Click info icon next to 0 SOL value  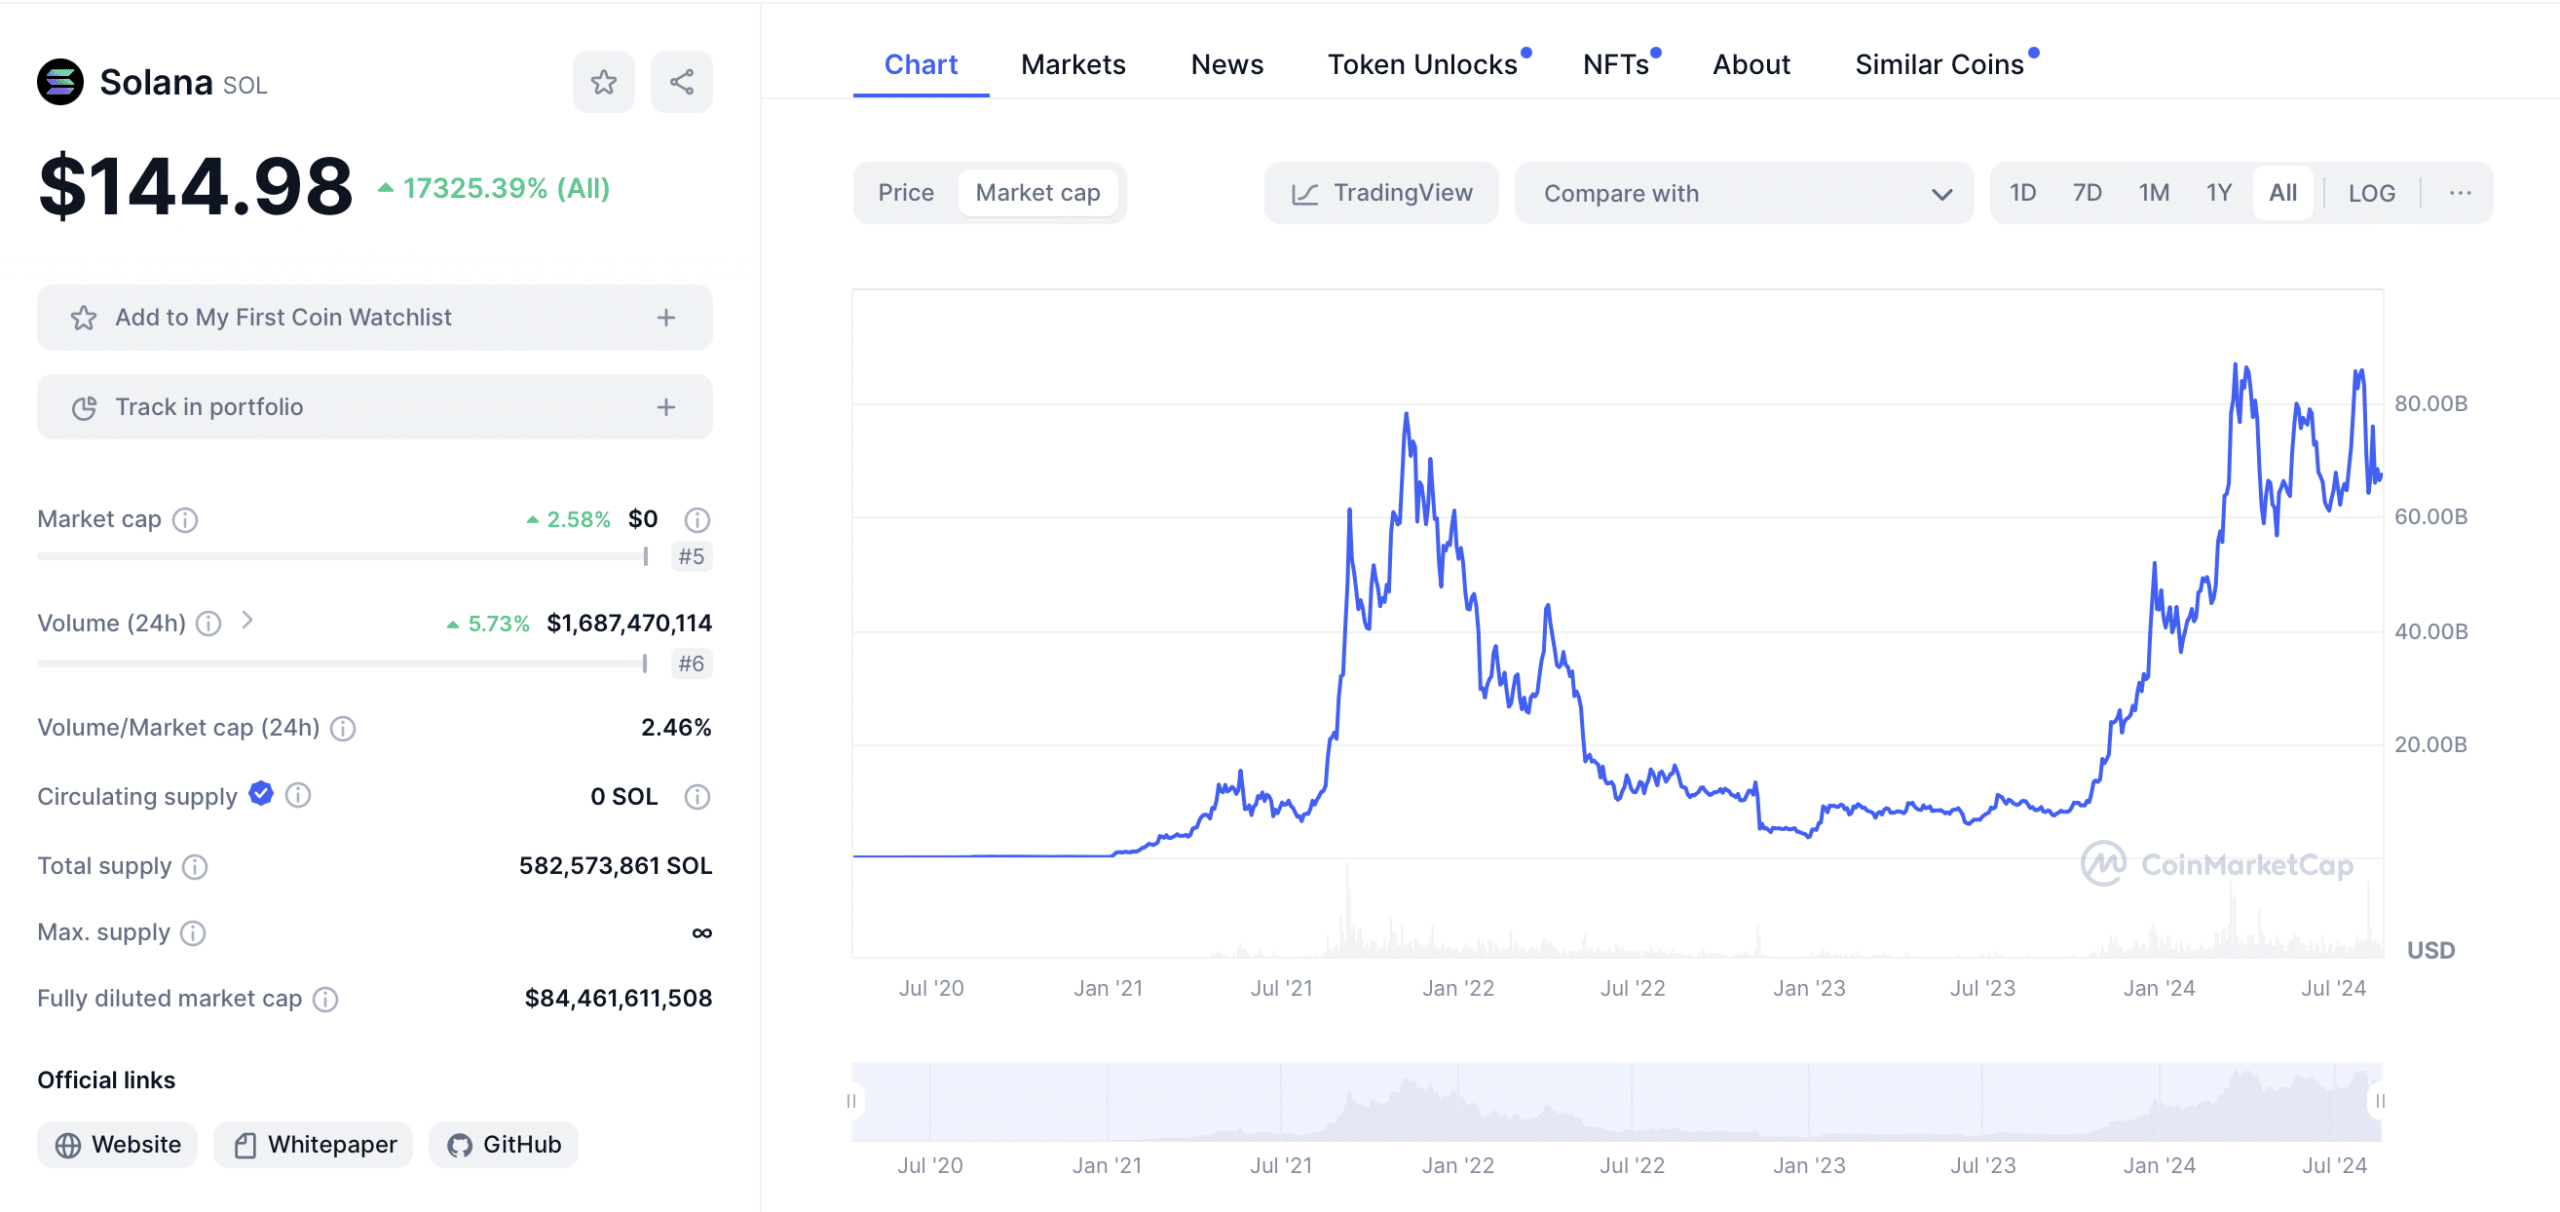pyautogui.click(x=697, y=797)
